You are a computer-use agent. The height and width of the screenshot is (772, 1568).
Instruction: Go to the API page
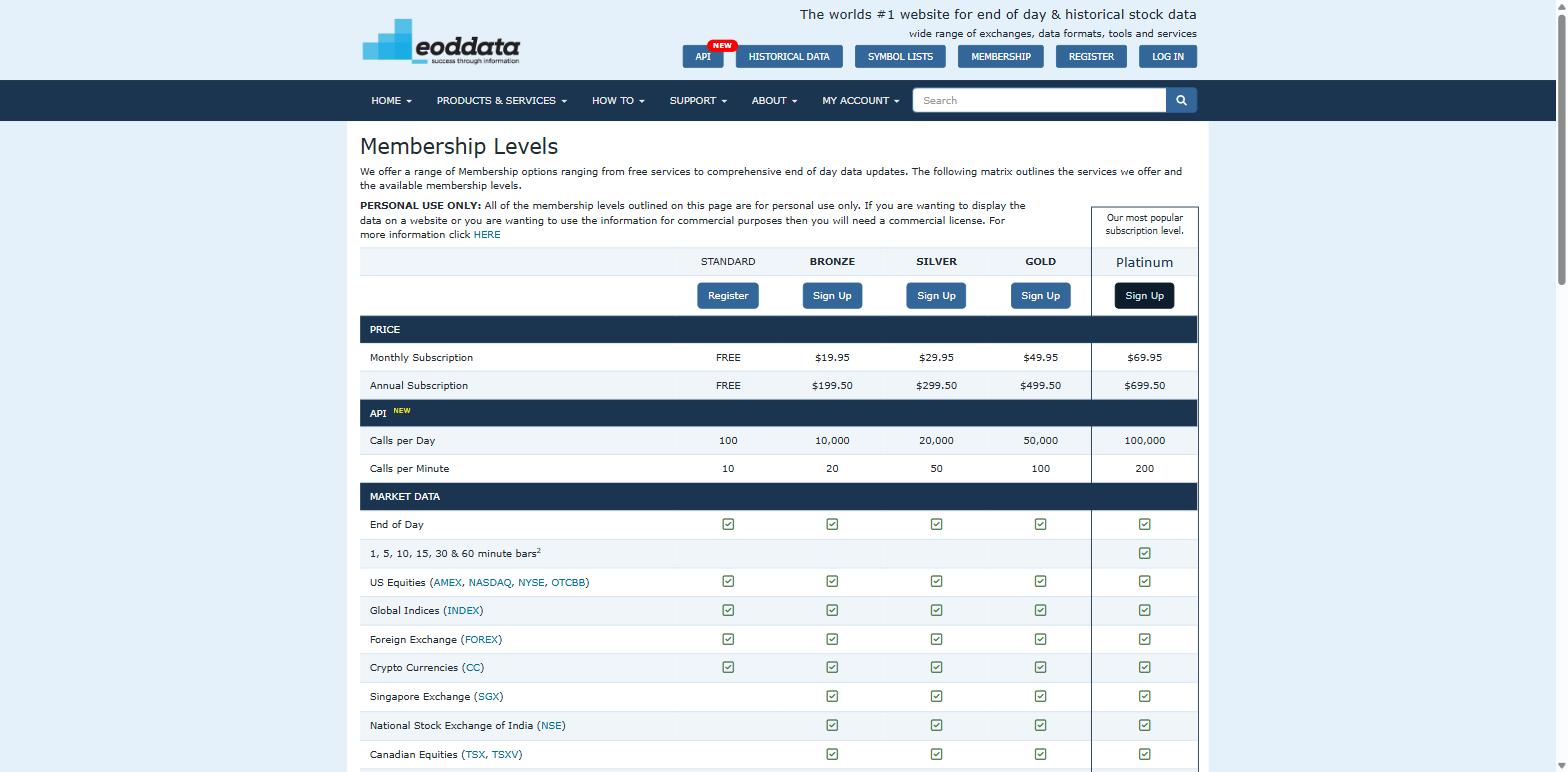pyautogui.click(x=703, y=57)
